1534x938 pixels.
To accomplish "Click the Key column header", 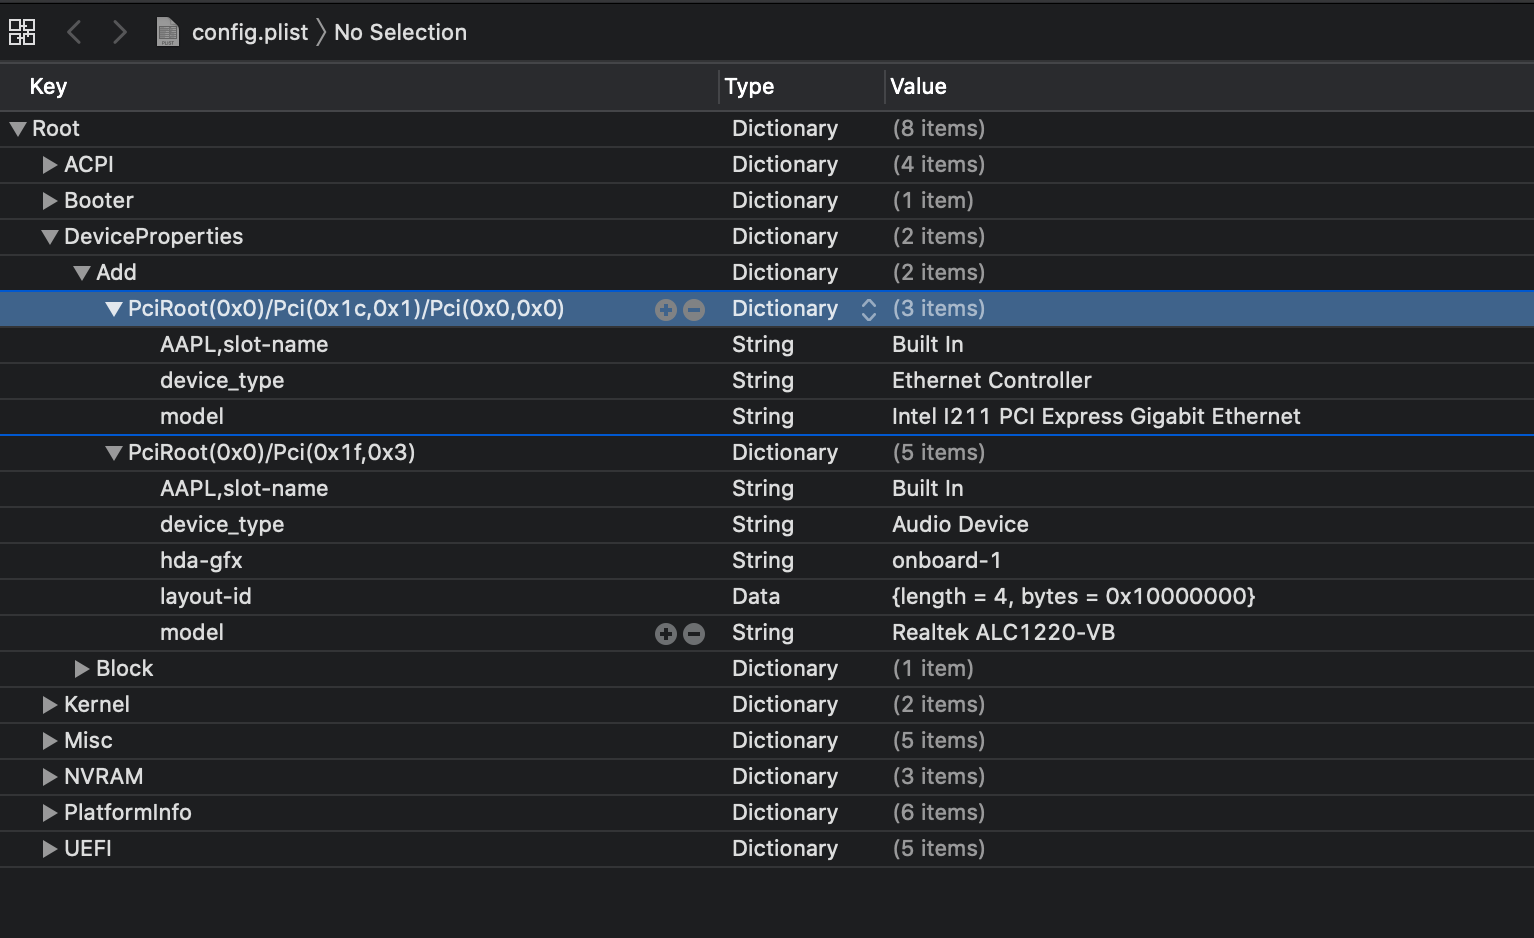I will click(48, 86).
